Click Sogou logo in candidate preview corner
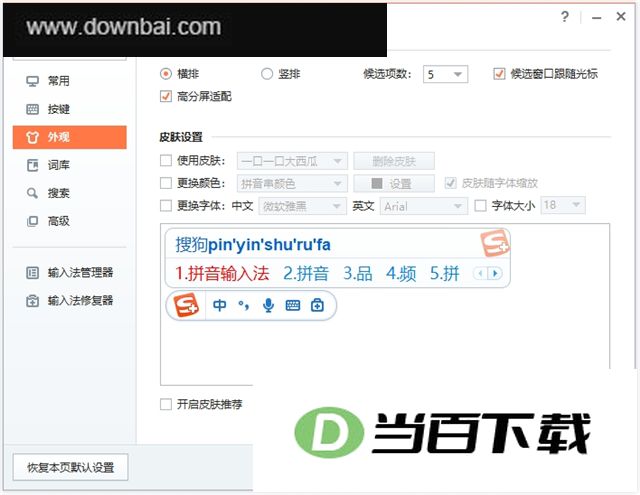 tap(495, 243)
